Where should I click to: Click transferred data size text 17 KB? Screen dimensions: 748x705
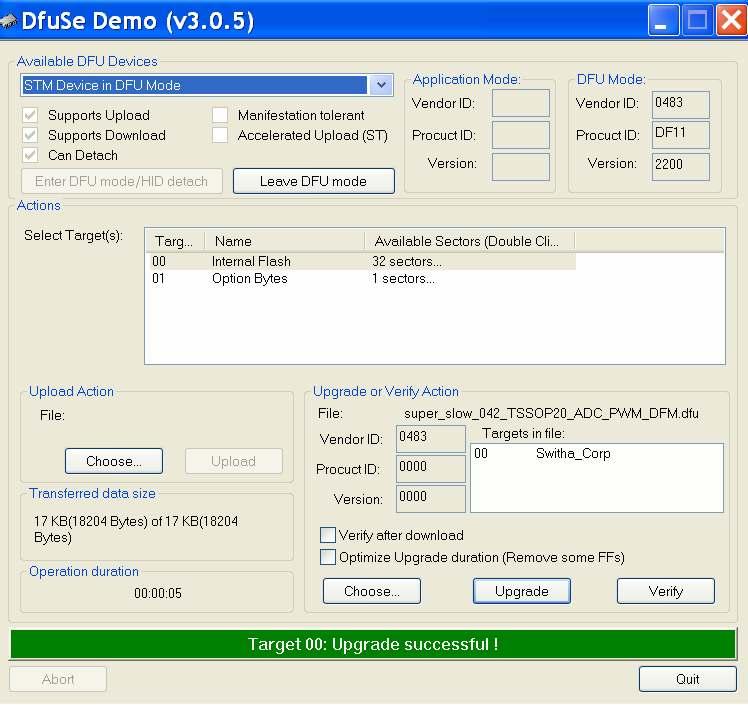pos(136,529)
